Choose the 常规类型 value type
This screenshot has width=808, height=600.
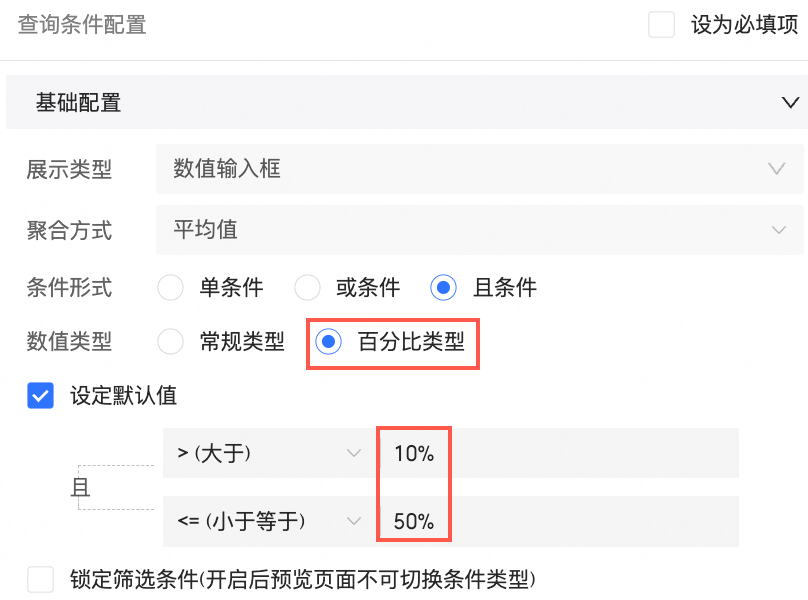171,342
